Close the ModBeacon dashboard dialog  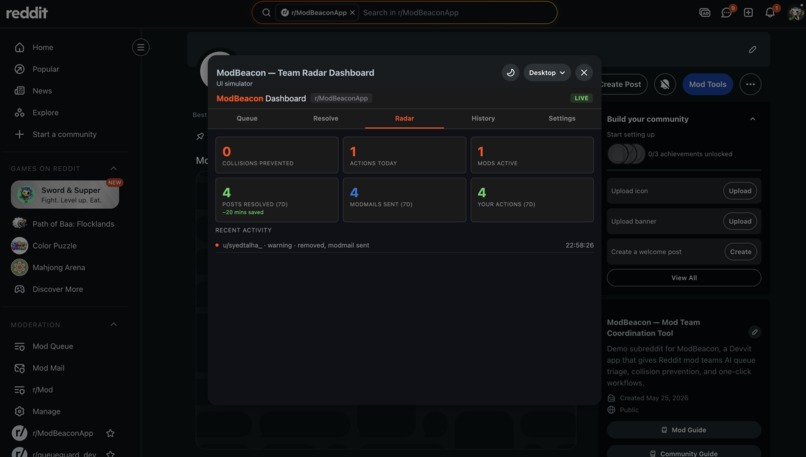(x=584, y=72)
